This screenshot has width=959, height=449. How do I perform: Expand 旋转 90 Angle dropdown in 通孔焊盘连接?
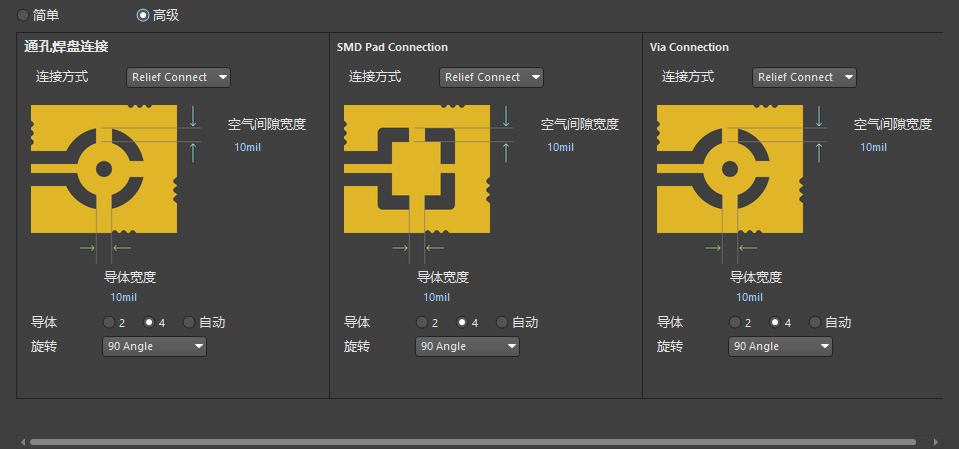tap(154, 346)
